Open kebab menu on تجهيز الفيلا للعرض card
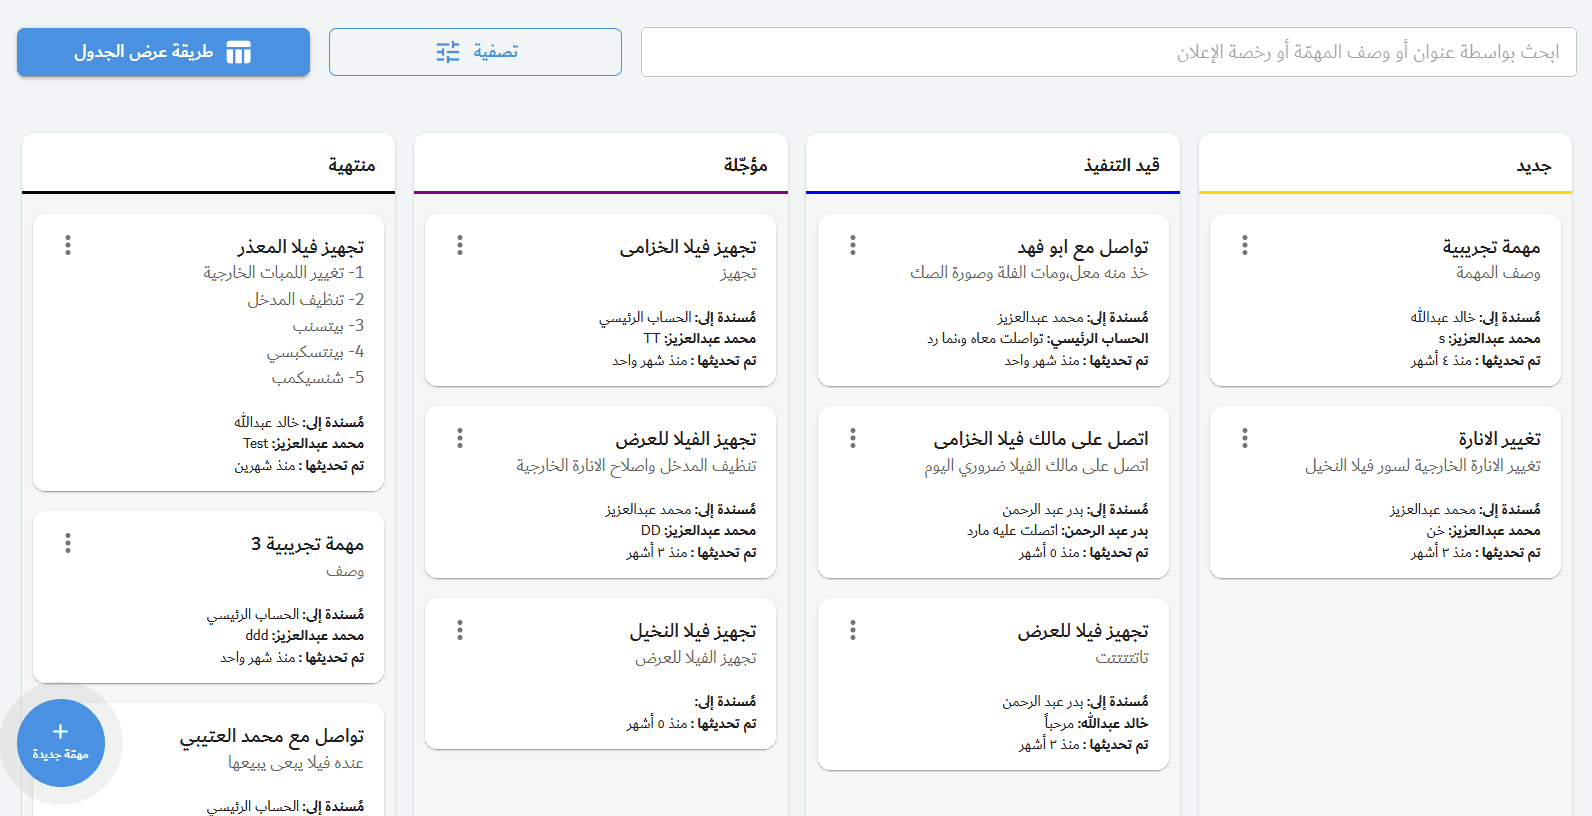 click(459, 438)
